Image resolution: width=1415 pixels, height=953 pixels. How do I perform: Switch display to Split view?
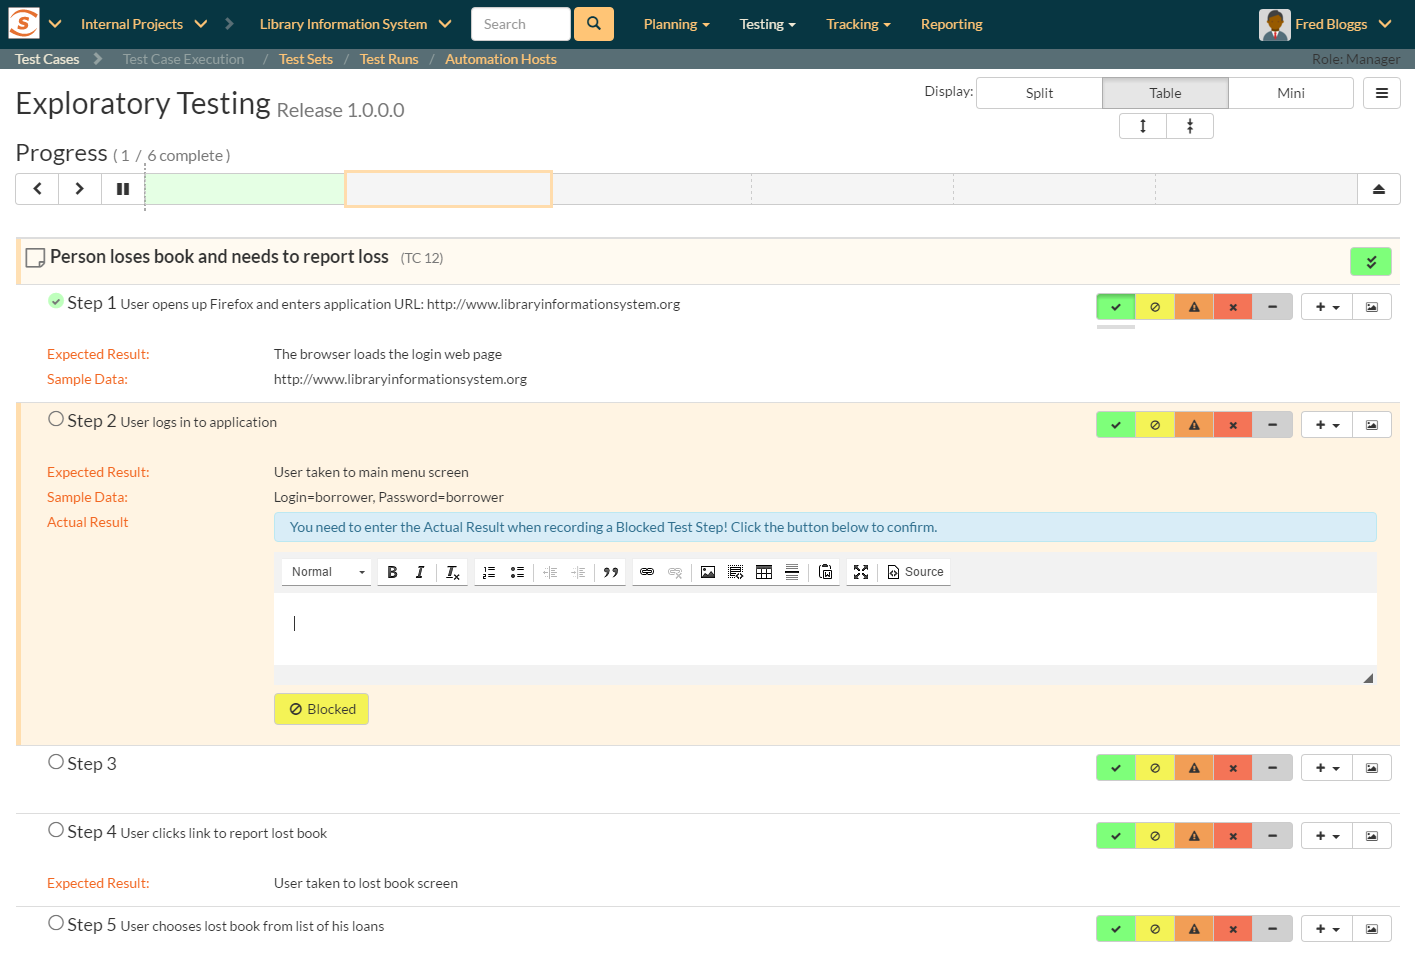point(1039,93)
